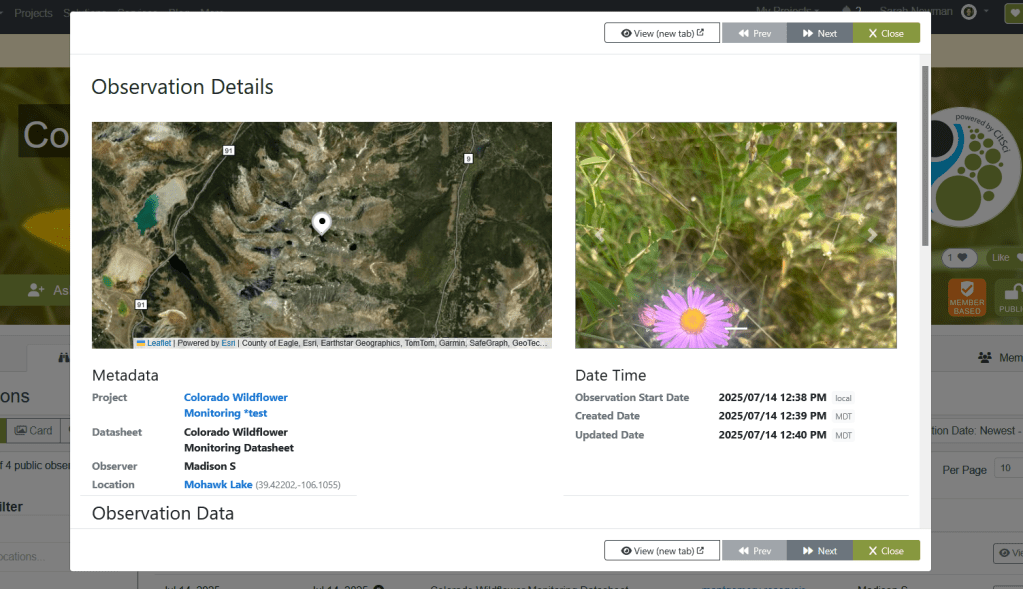
Task: Select Created Date value 2025/07/14 12:39 PM
Action: point(772,415)
